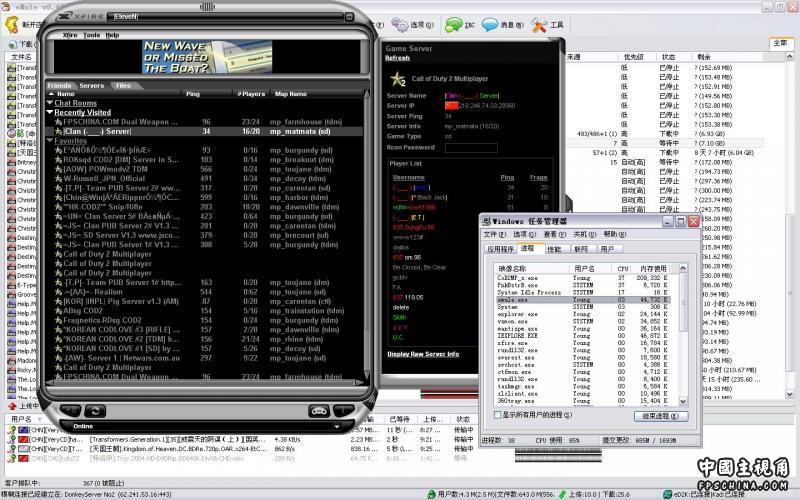Collapse the Recently Visited group
The image size is (800, 500).
click(x=49, y=112)
